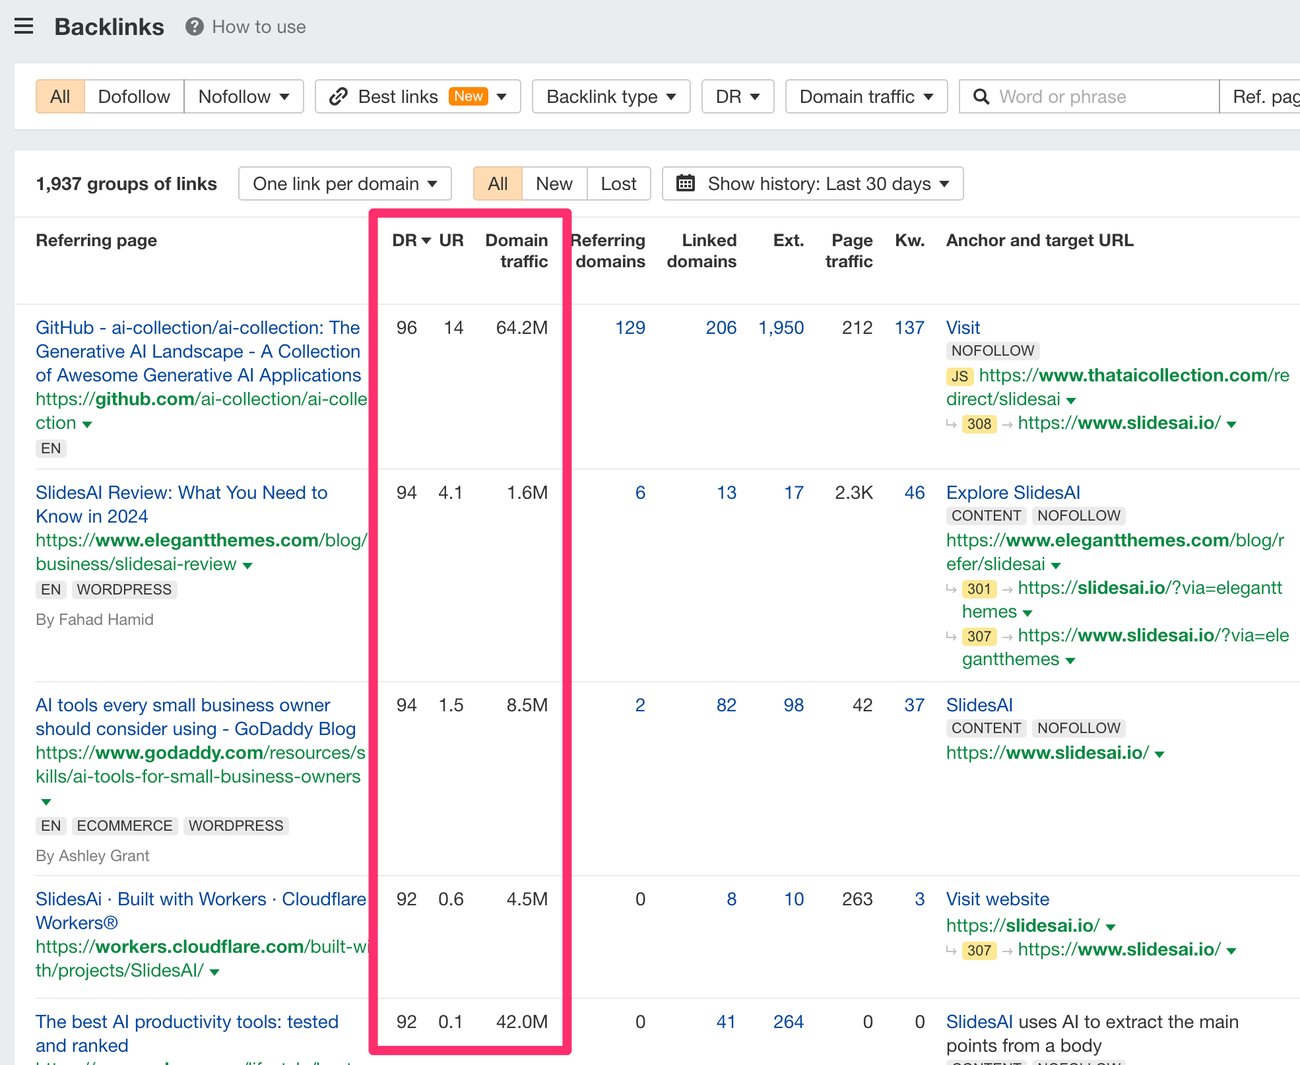
Task: Expand the elegantthemes slidesai-review URL arrow
Action: 247,566
